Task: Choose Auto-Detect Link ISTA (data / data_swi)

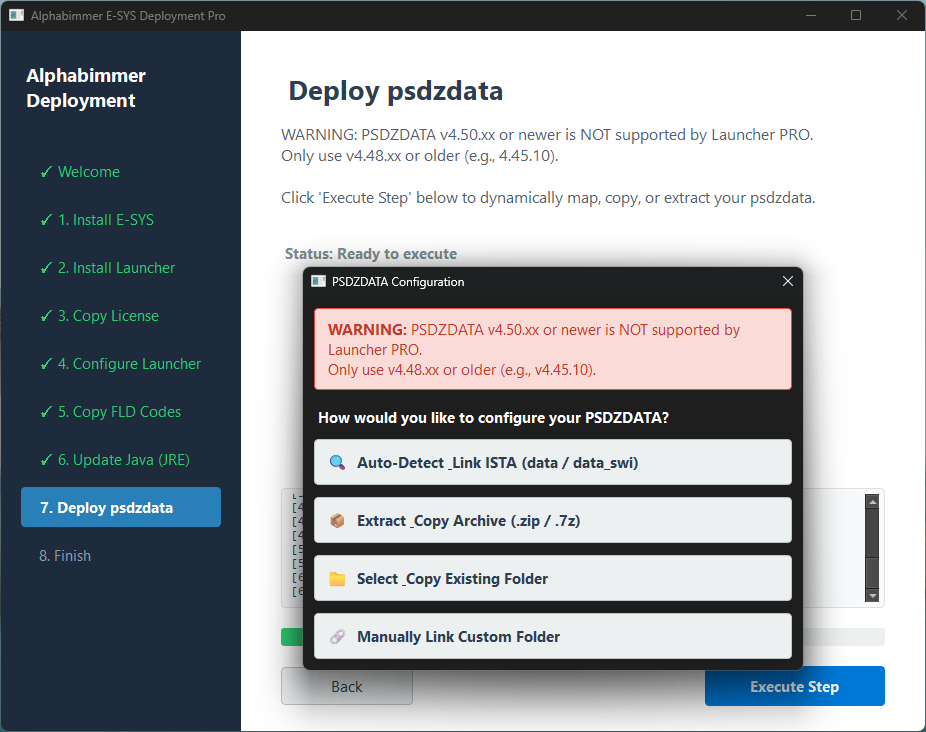Action: coord(553,462)
